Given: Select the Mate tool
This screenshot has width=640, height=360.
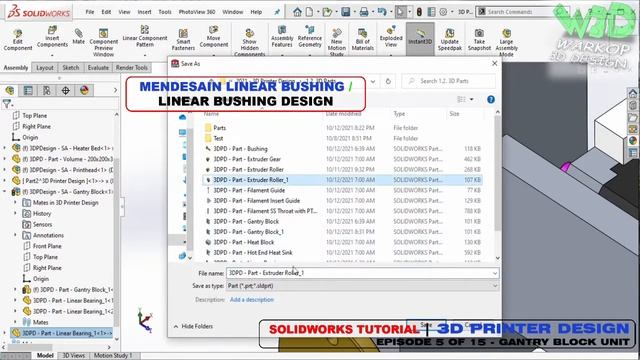Looking at the screenshot, I should point(78,37).
